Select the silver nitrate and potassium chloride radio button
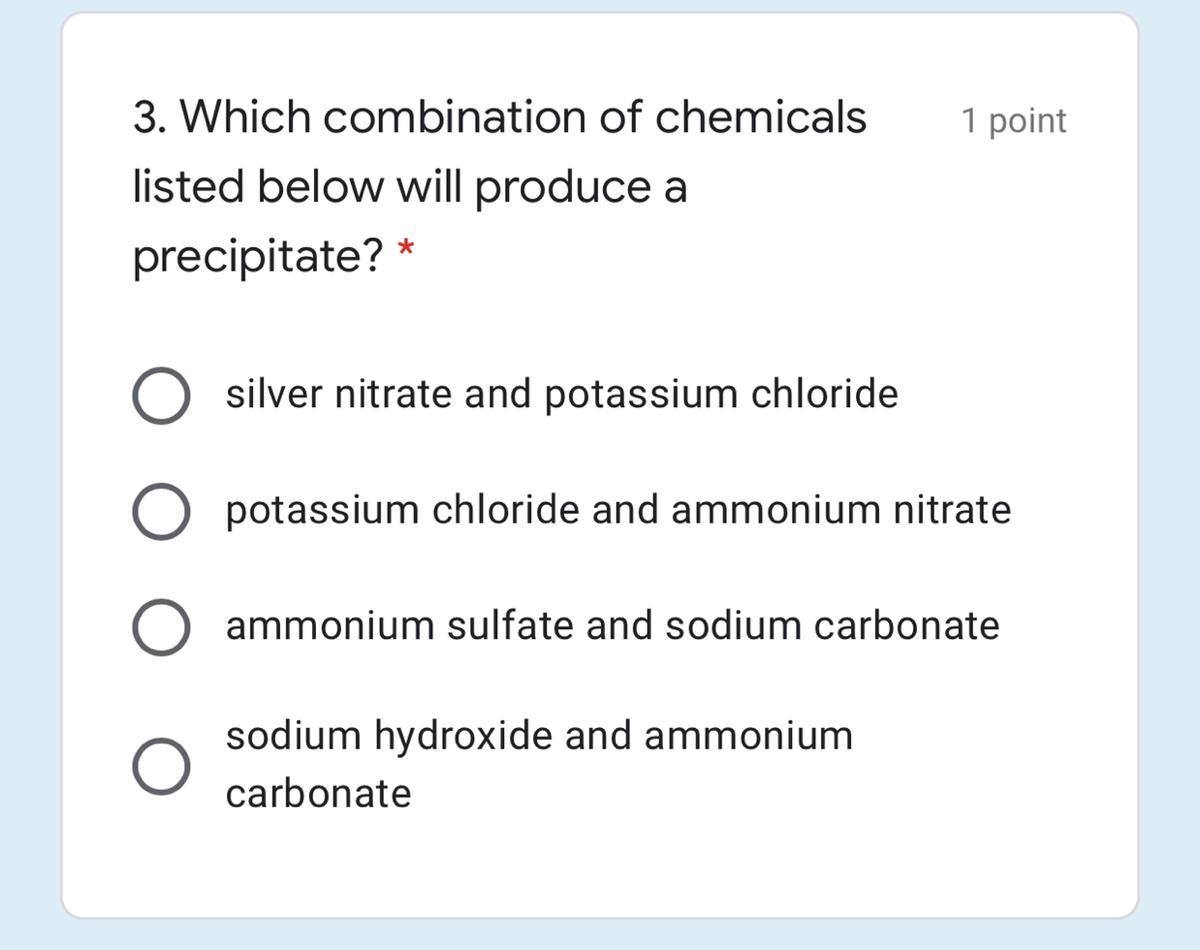 pos(160,396)
